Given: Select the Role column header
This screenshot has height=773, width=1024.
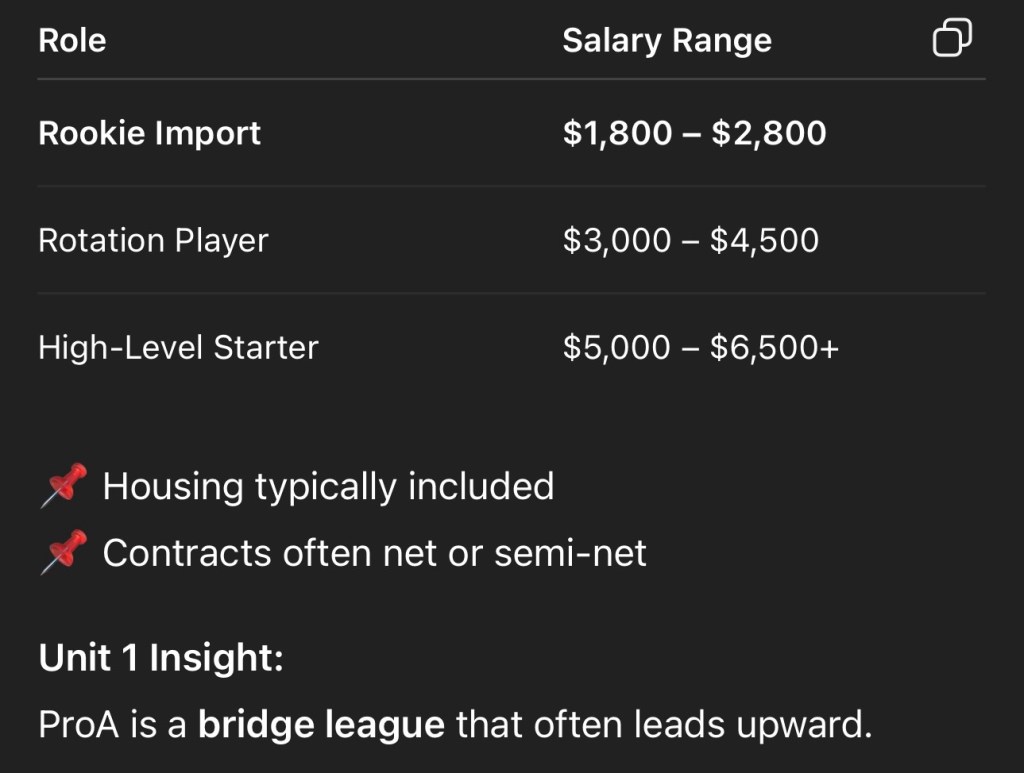Looking at the screenshot, I should click(72, 41).
